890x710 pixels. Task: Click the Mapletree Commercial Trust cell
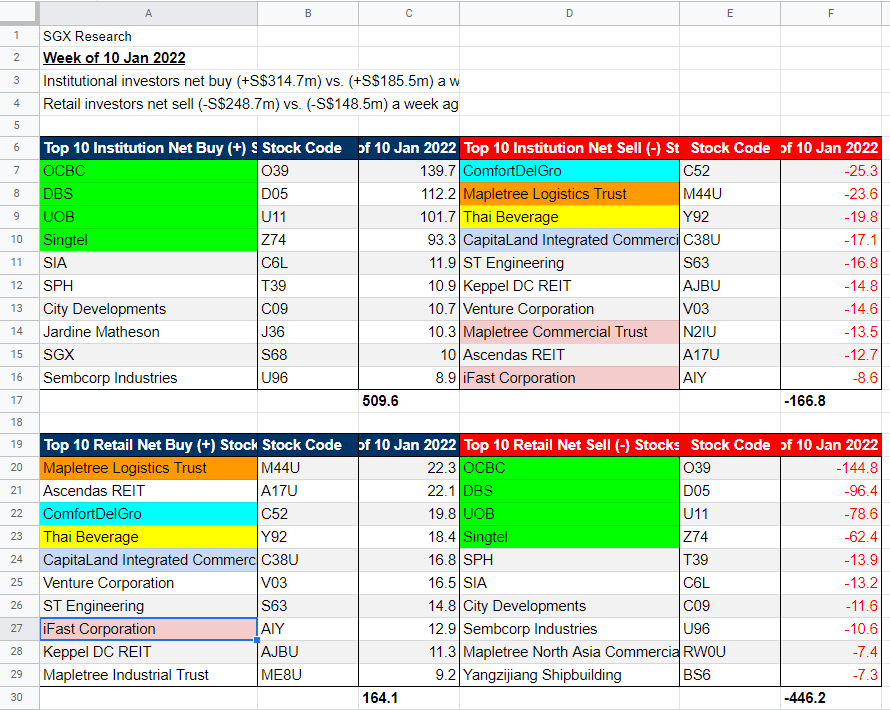pyautogui.click(x=569, y=332)
